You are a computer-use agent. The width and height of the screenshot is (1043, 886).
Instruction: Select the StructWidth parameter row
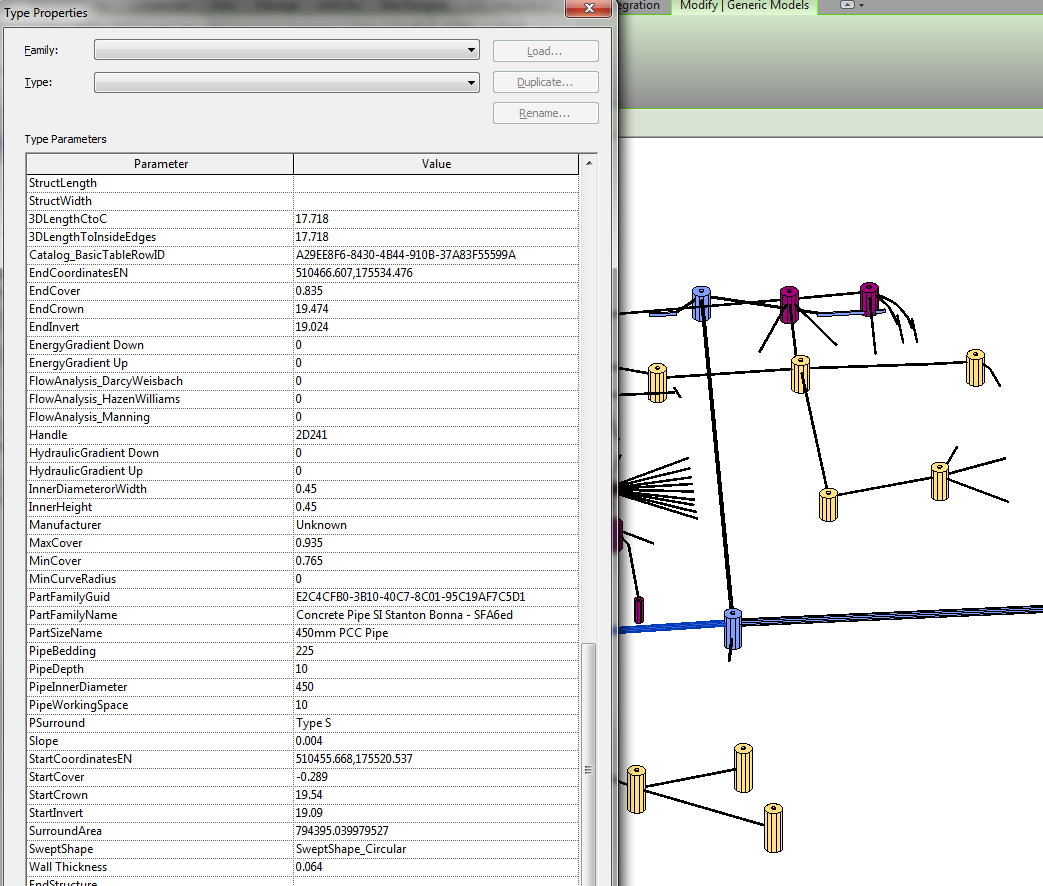pos(303,201)
